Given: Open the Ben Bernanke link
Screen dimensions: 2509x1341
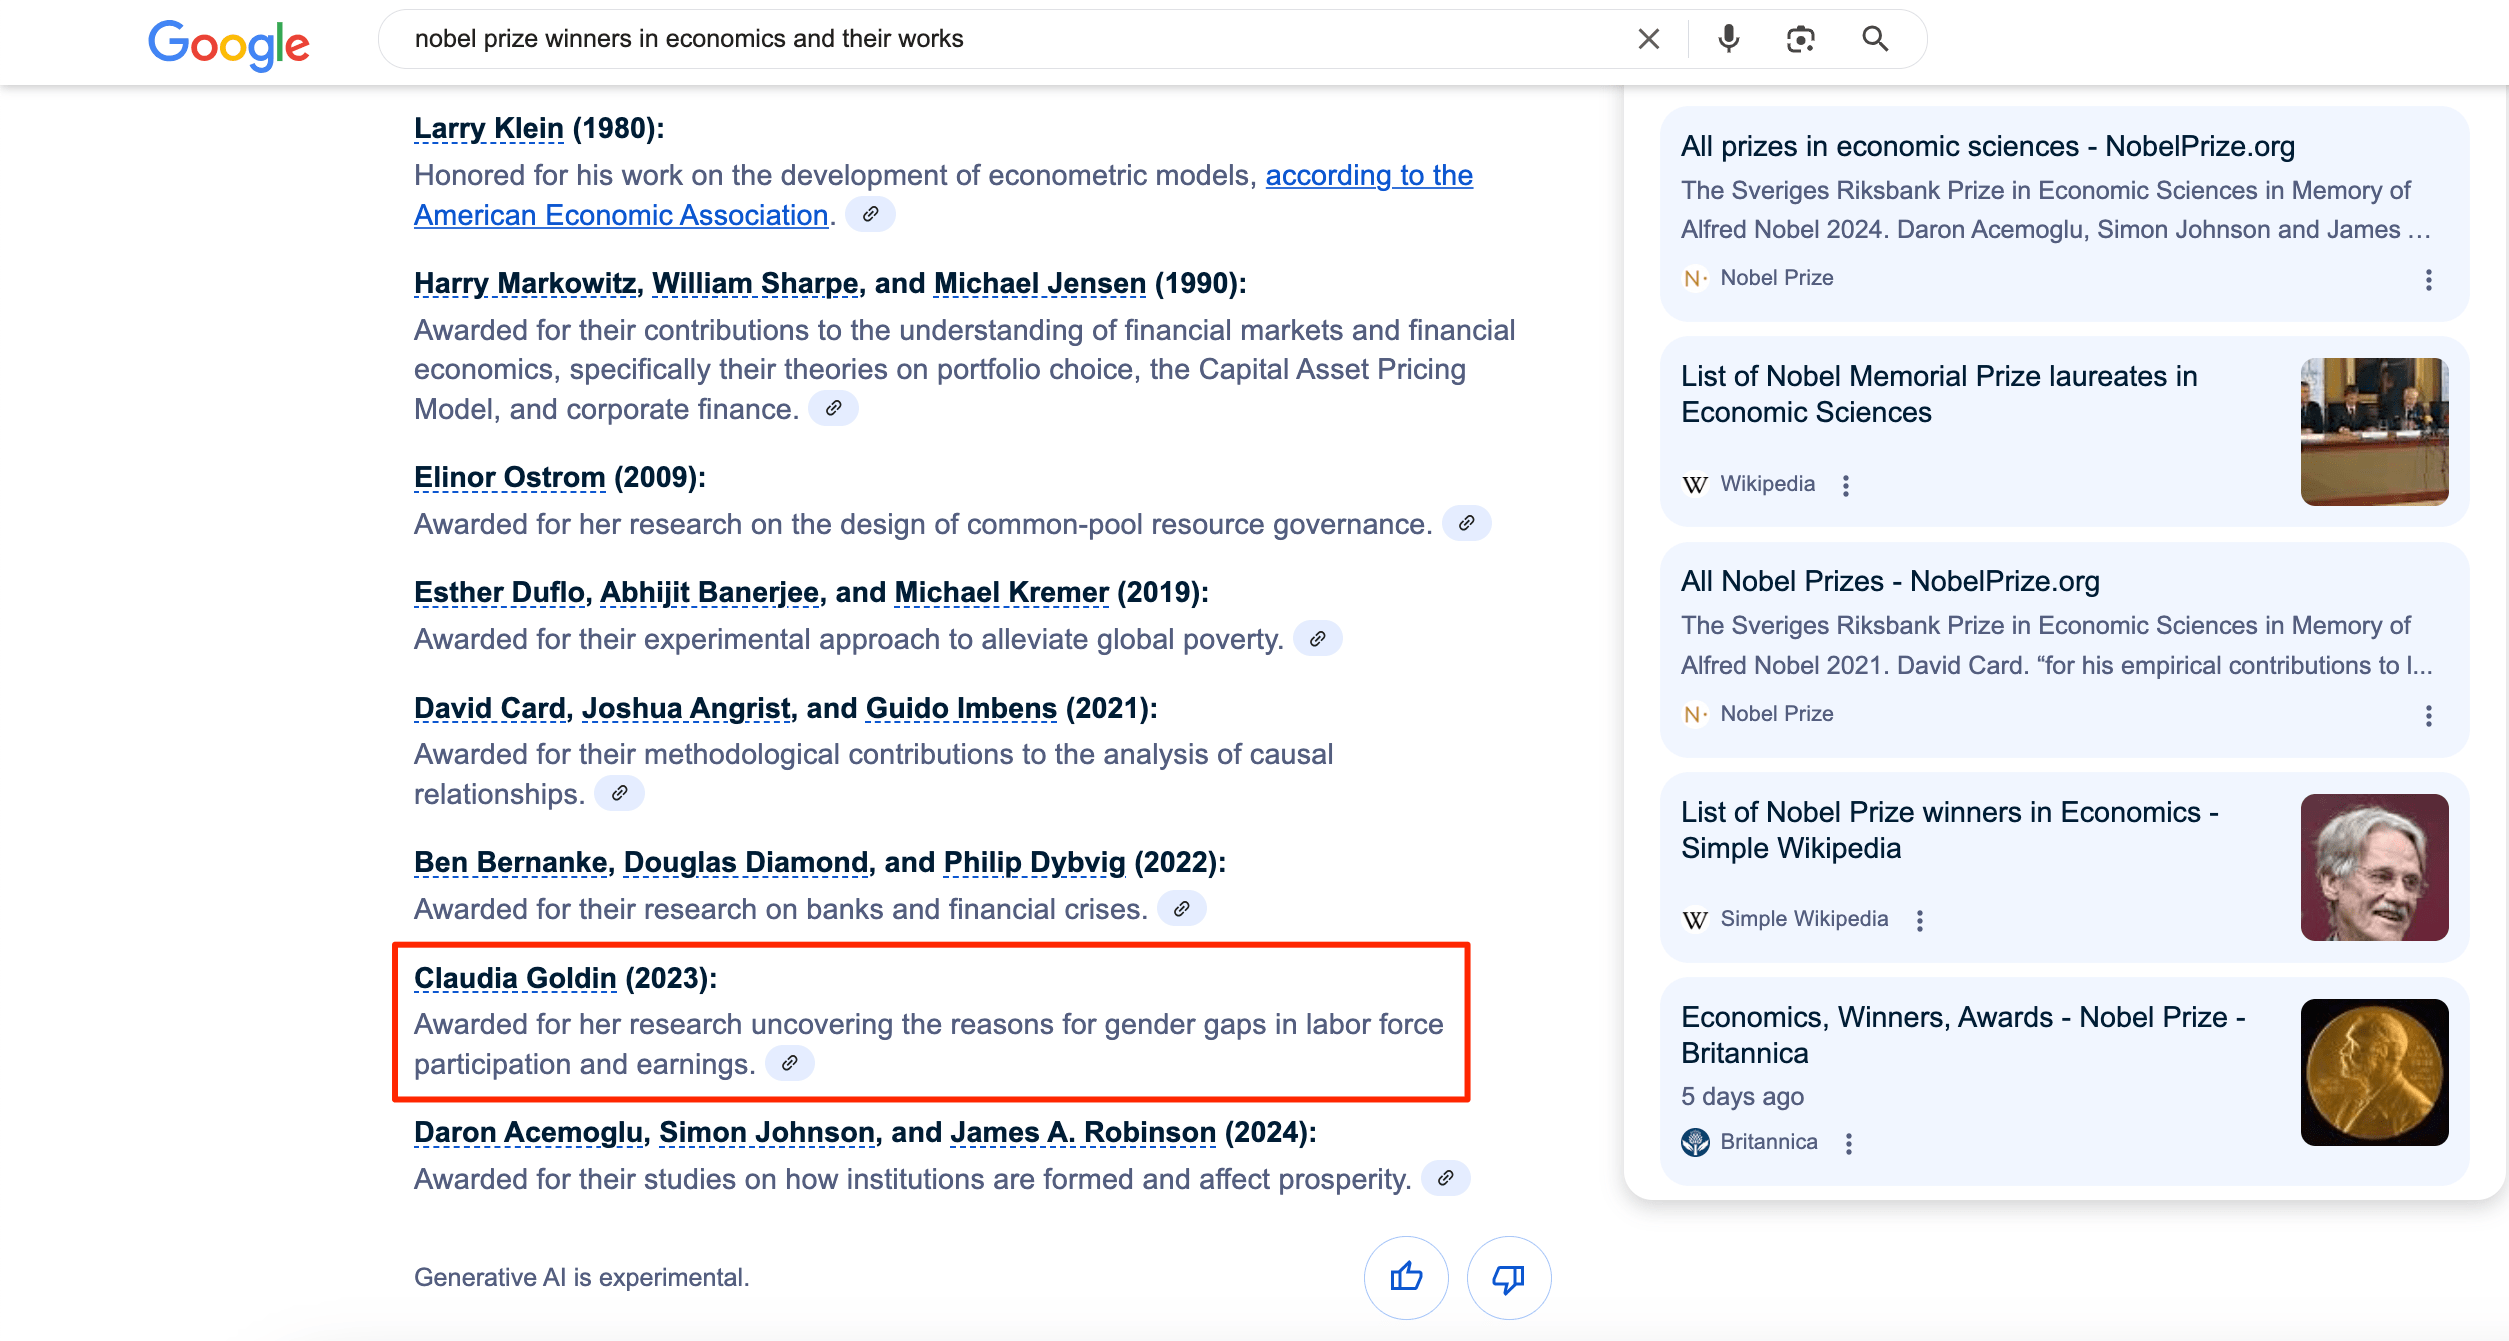Looking at the screenshot, I should (x=511, y=863).
